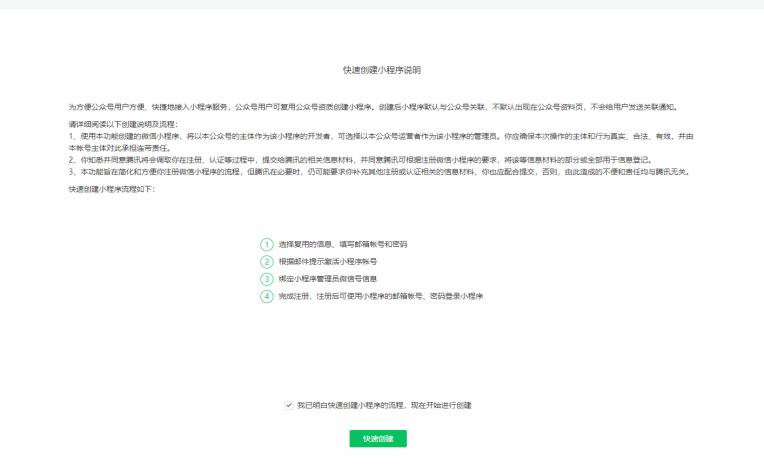Click the line 请详细阅读以下创建说明及流程

123,124
